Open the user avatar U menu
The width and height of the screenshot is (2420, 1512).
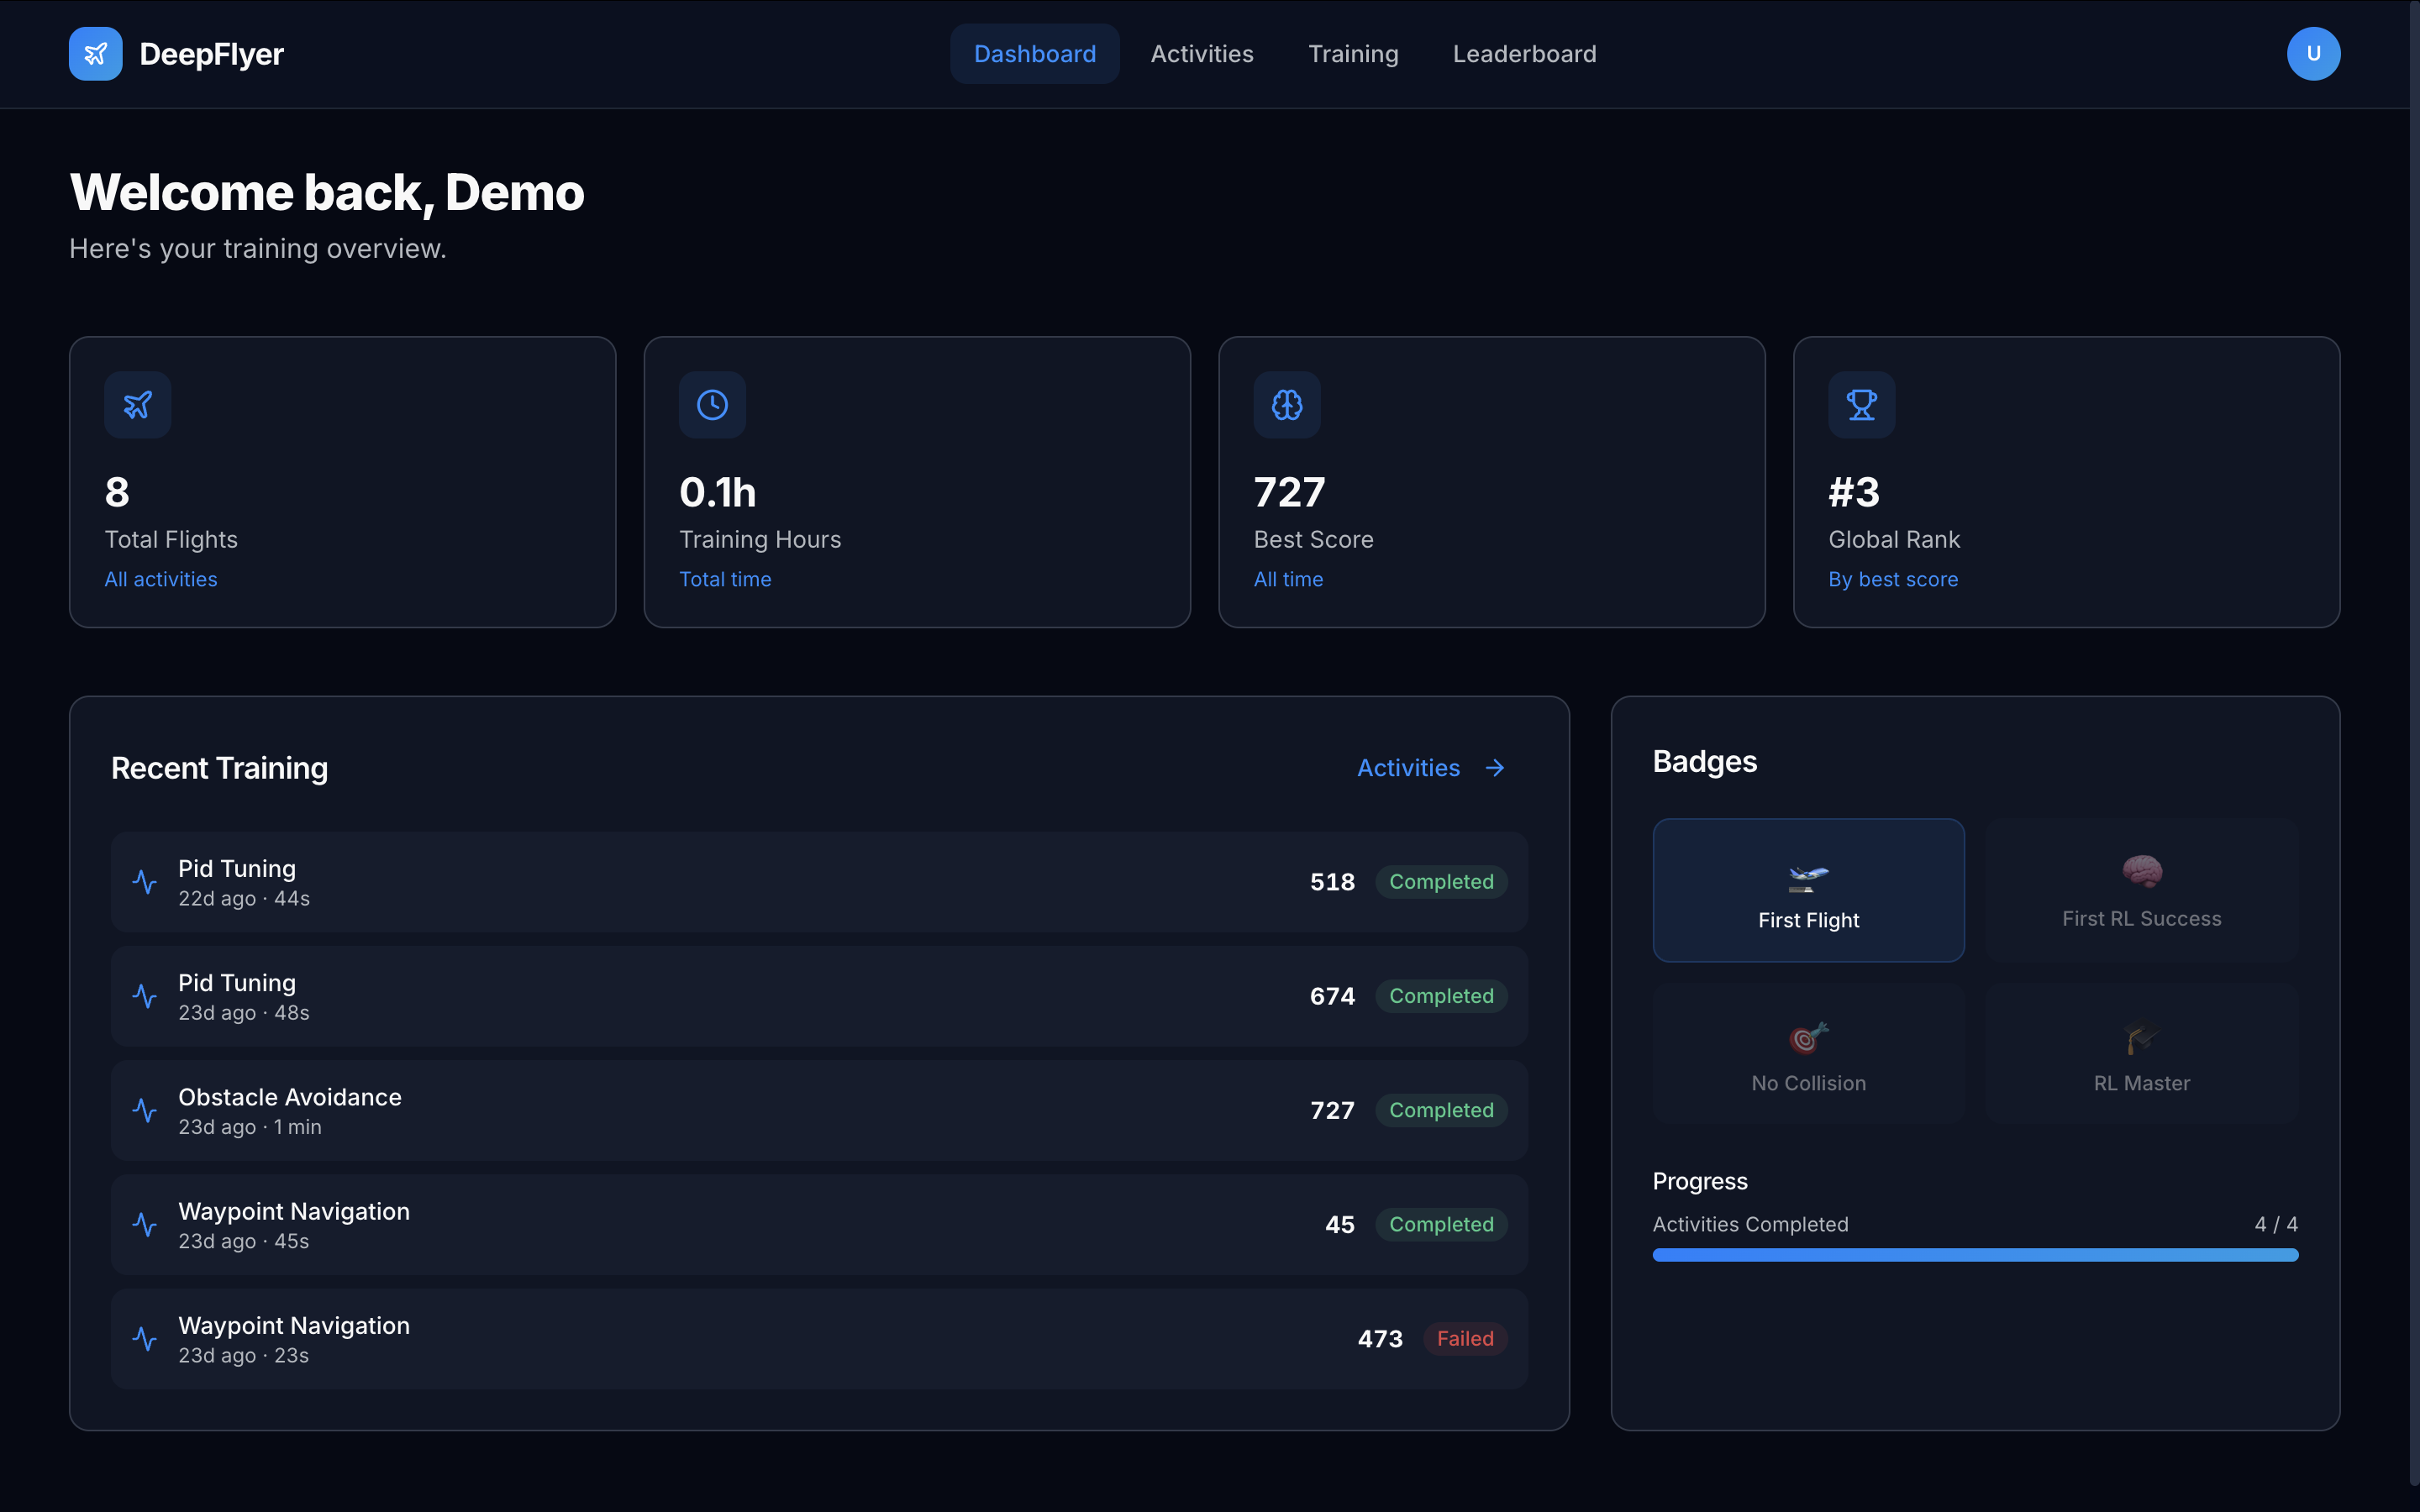(2313, 54)
